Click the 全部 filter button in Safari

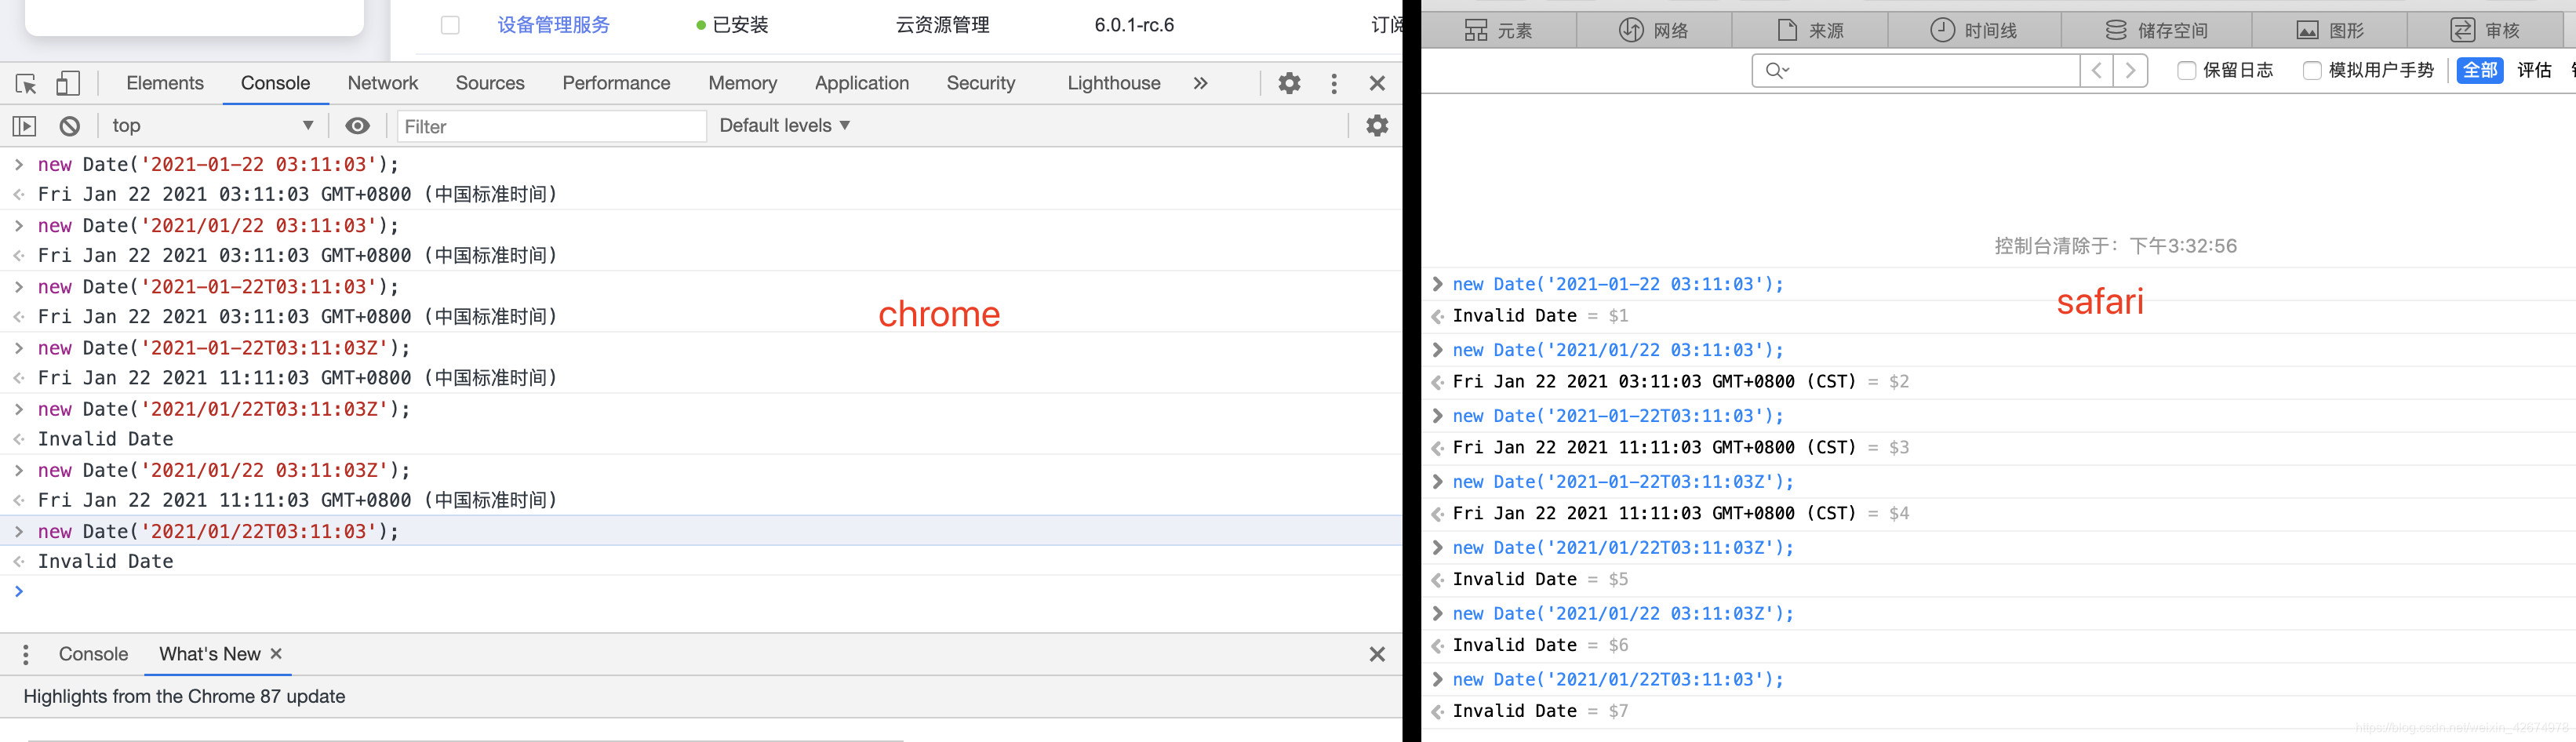pos(2480,70)
